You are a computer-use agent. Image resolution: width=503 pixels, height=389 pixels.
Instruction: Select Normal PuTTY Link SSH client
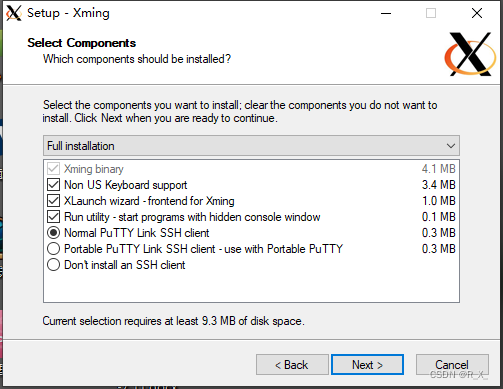(x=53, y=233)
